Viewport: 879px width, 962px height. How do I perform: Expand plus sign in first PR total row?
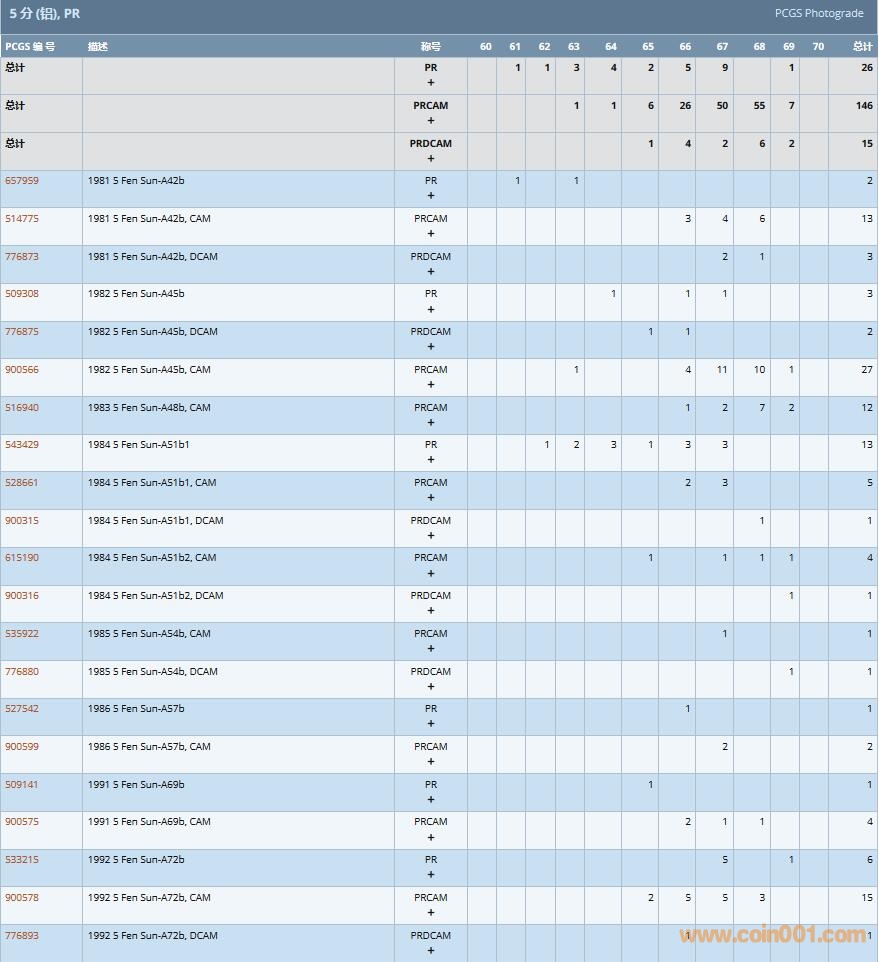[x=431, y=83]
